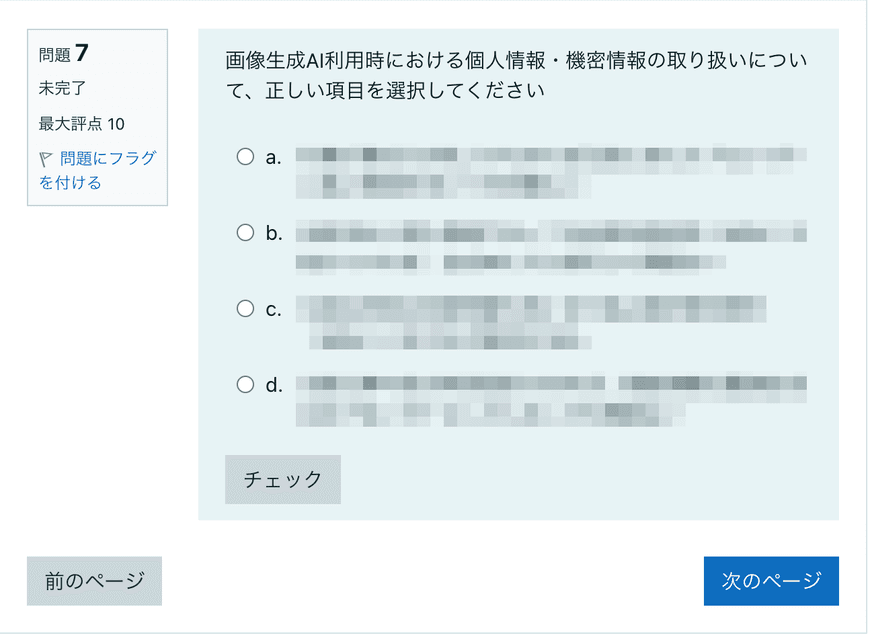Click the question text about 画像生成AI利用時

[x=516, y=75]
